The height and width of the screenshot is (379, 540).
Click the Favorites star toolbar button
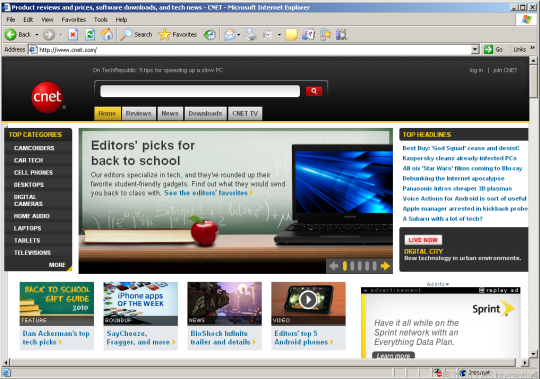(x=178, y=34)
